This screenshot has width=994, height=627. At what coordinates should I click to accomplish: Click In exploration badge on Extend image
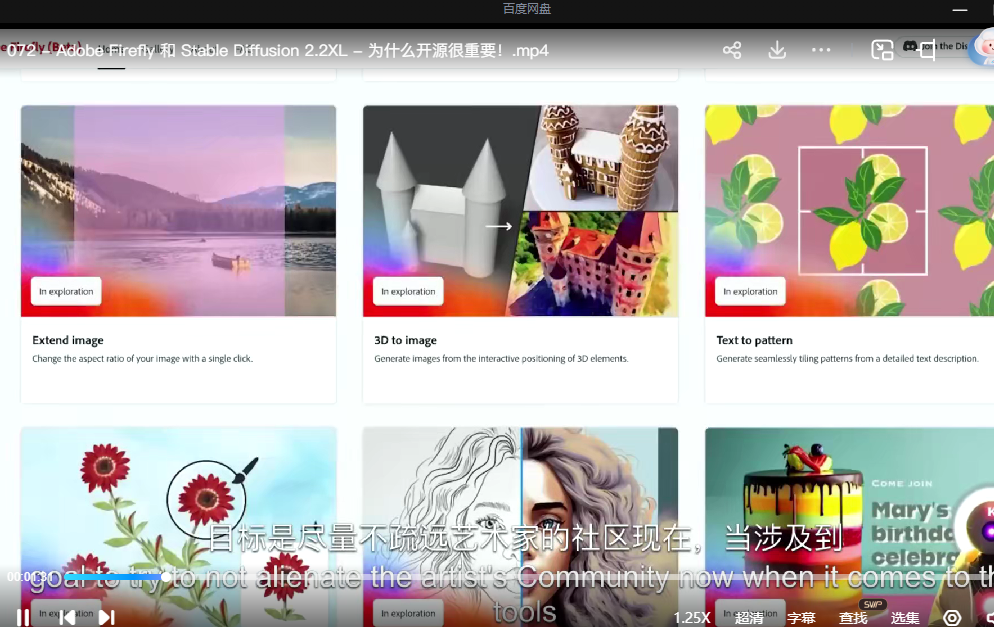pyautogui.click(x=66, y=292)
